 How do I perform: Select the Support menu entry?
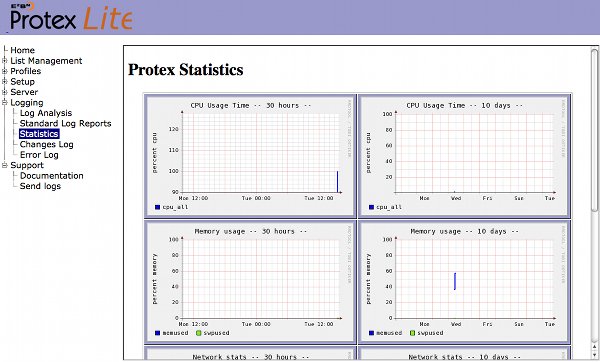(x=27, y=165)
